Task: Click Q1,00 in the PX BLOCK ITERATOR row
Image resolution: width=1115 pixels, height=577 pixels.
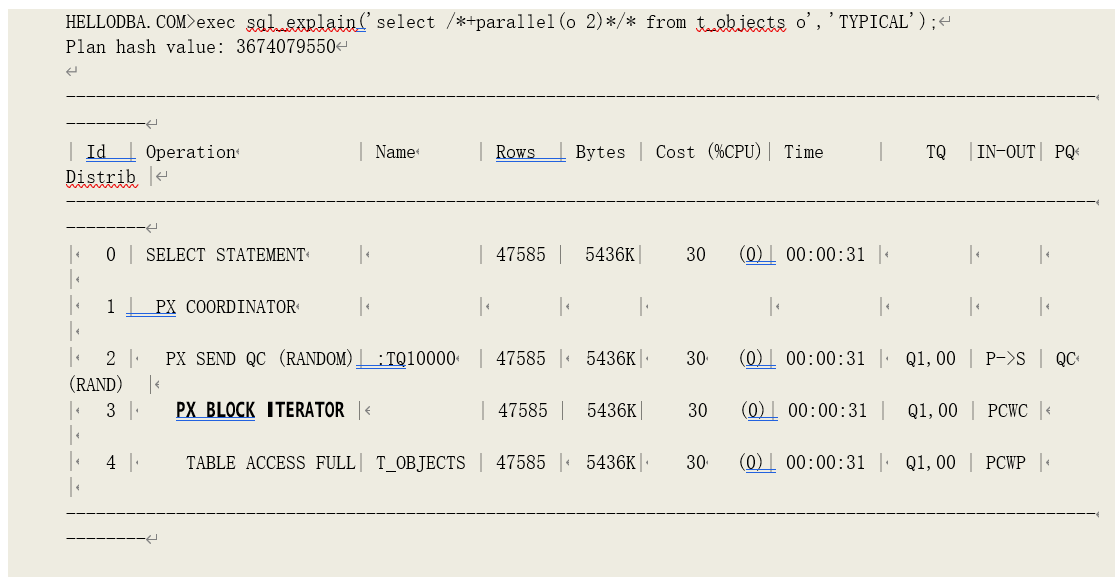Action: (x=932, y=411)
